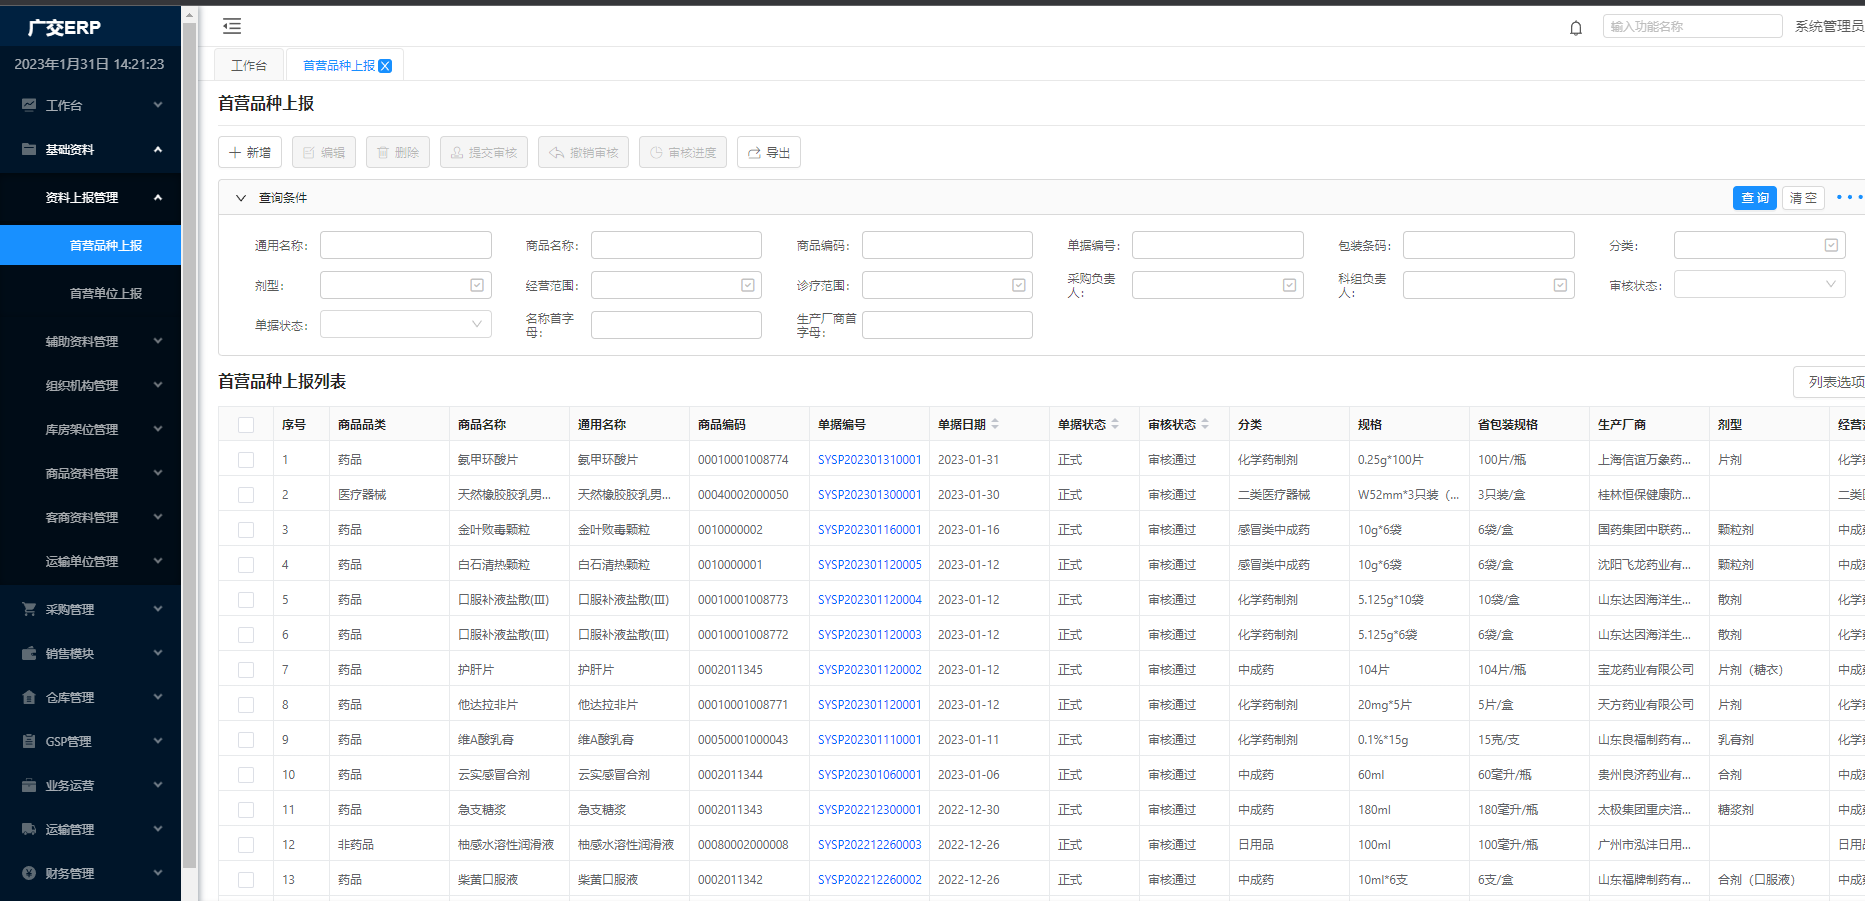Expand the 组织机构管理 menu
Image resolution: width=1865 pixels, height=901 pixels.
point(90,385)
